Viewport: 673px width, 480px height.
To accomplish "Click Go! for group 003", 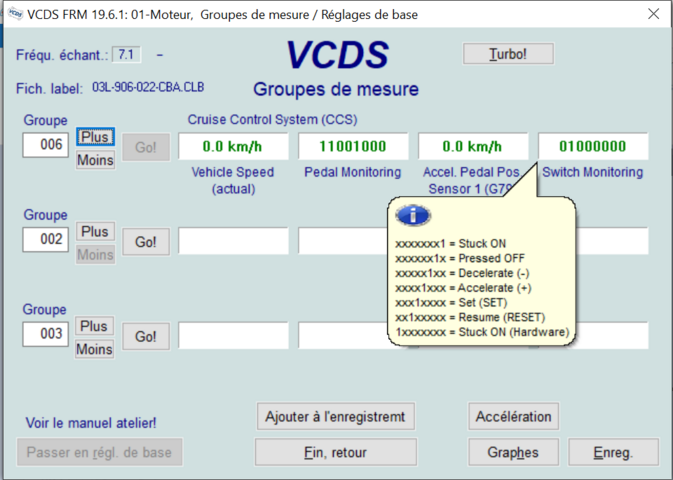I will click(x=146, y=336).
